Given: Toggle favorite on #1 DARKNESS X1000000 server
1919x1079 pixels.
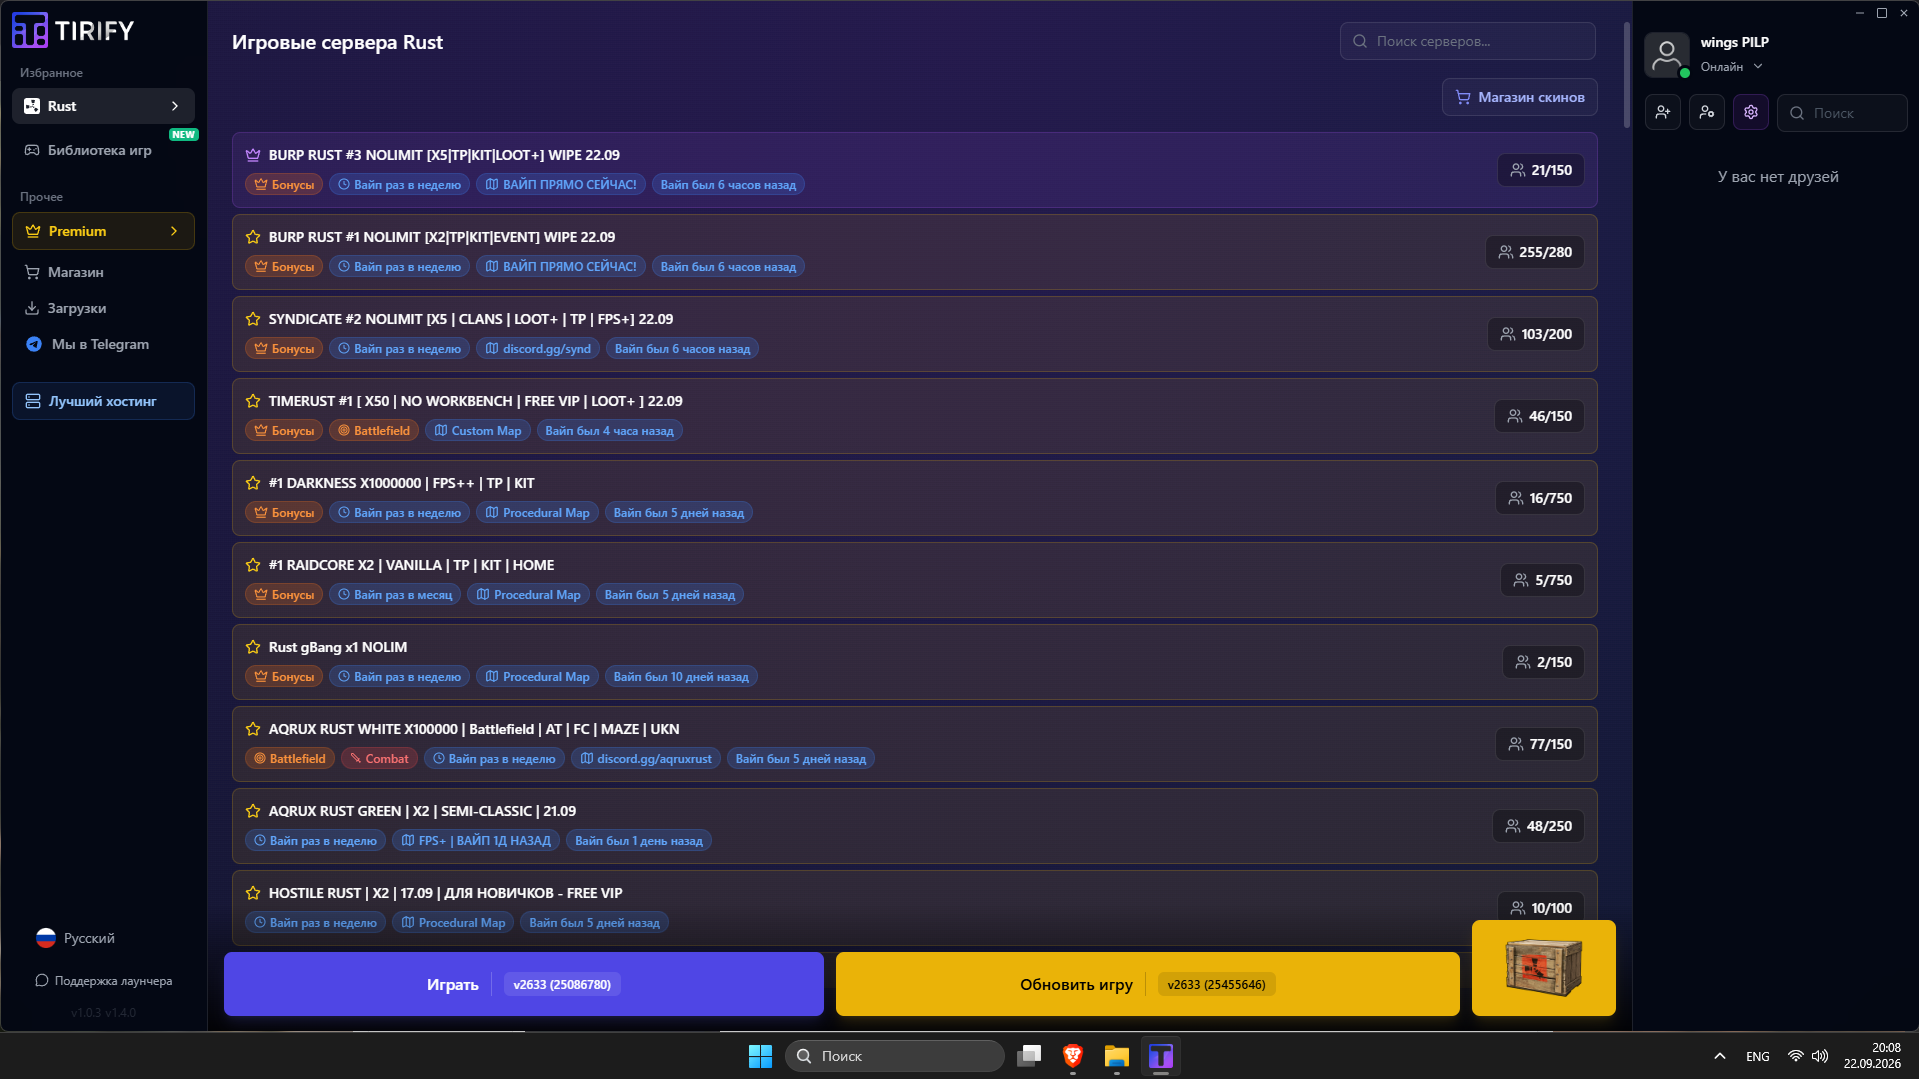Looking at the screenshot, I should click(x=253, y=483).
